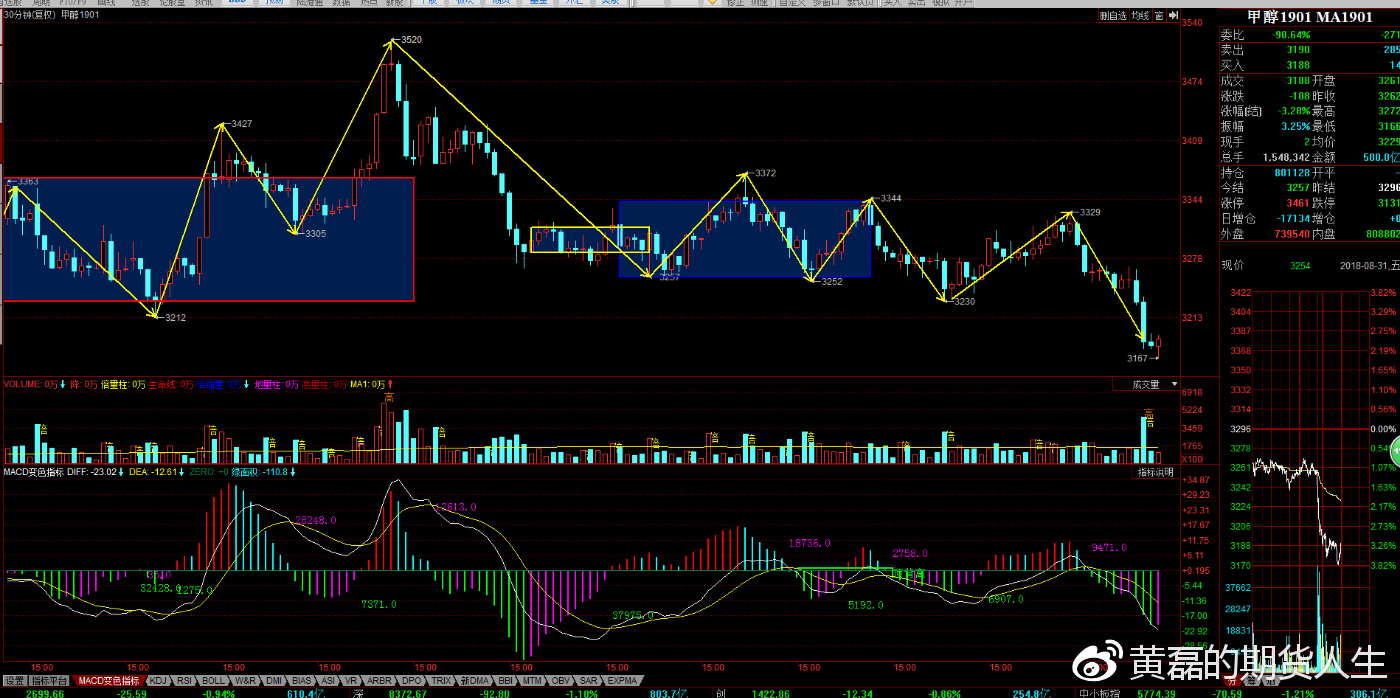Click the MACD DIFF: -23.02 readout
Image resolution: width=1400 pixels, height=698 pixels.
click(92, 471)
